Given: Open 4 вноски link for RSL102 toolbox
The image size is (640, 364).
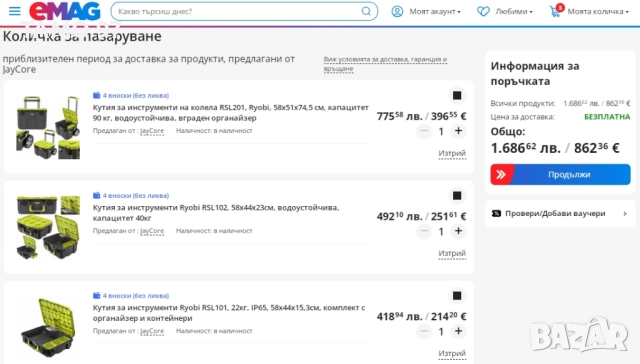Looking at the screenshot, I should pos(136,195).
